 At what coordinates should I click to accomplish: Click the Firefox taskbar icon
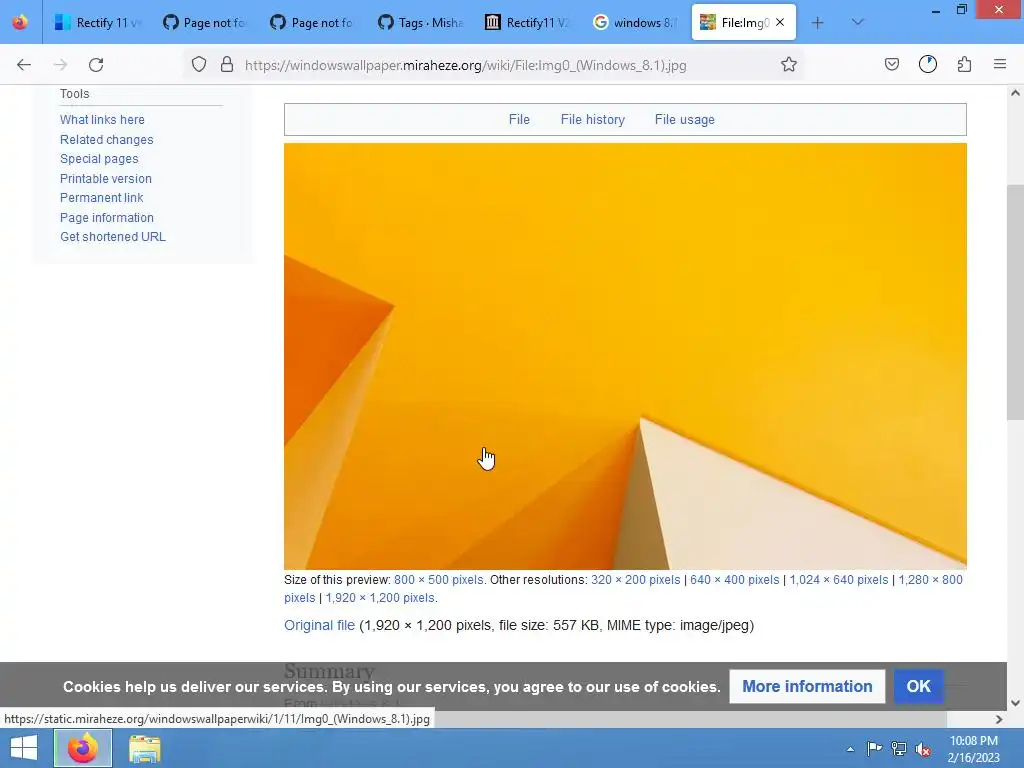pos(83,748)
